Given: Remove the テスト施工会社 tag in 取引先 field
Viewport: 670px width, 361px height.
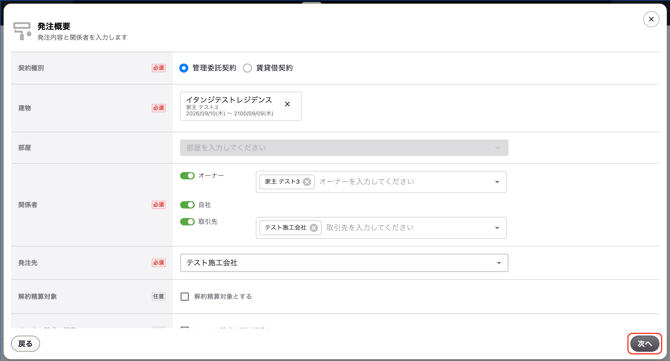Looking at the screenshot, I should (314, 228).
